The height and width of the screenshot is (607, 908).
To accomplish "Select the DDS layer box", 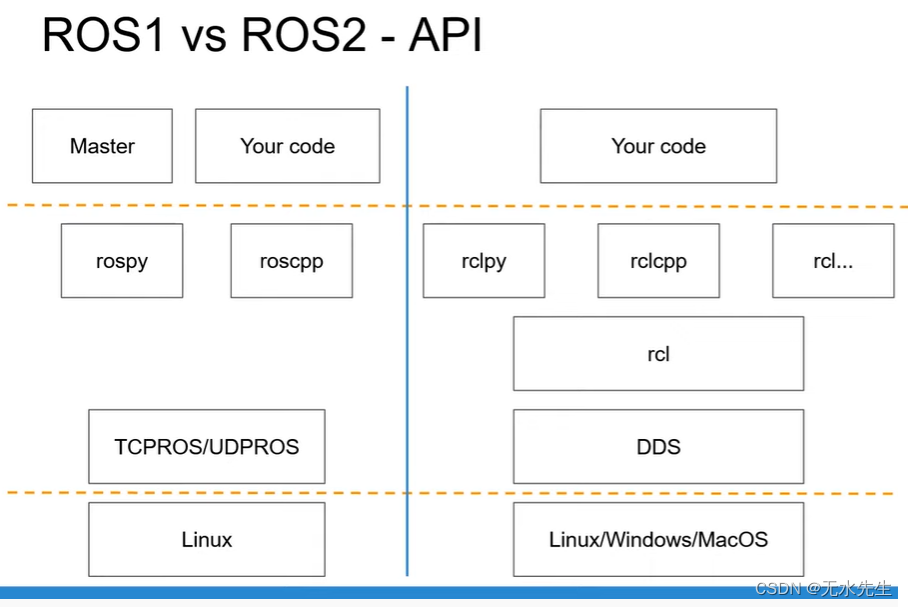I will tap(658, 446).
